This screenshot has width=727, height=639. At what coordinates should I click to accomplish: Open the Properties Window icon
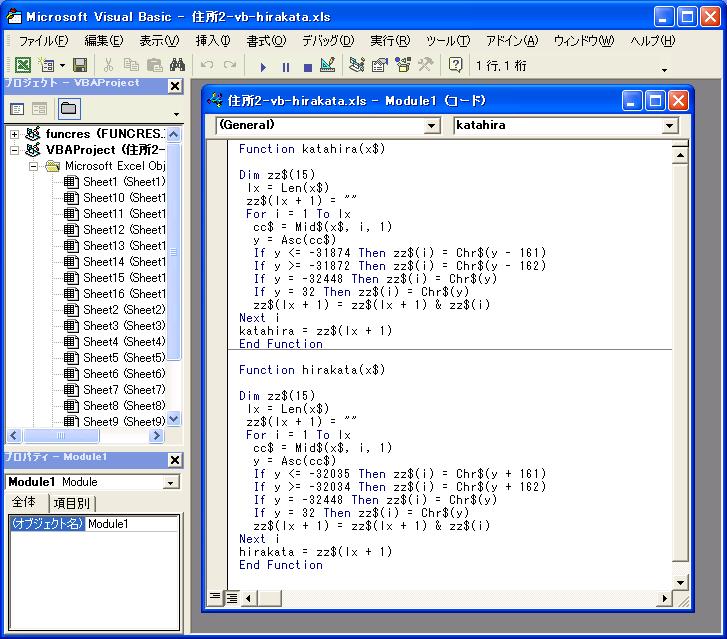coord(380,65)
